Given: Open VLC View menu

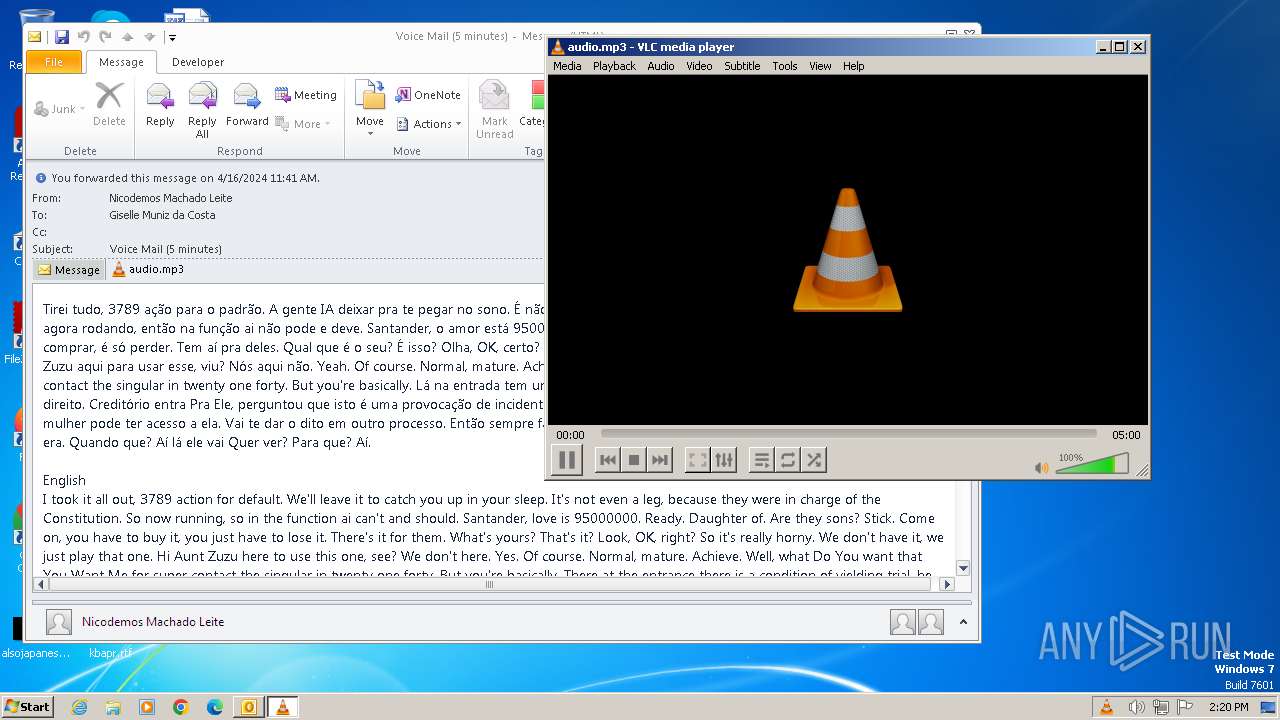Looking at the screenshot, I should tap(820, 66).
